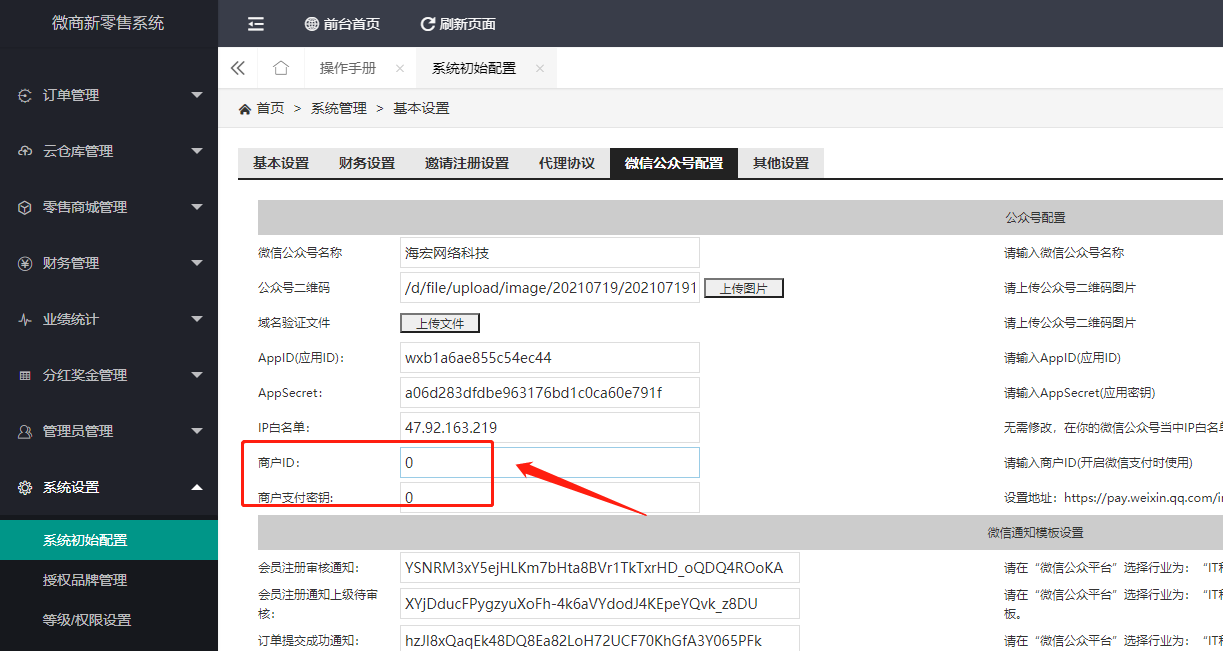Expand the 订单管理 menu arrow

point(197,95)
